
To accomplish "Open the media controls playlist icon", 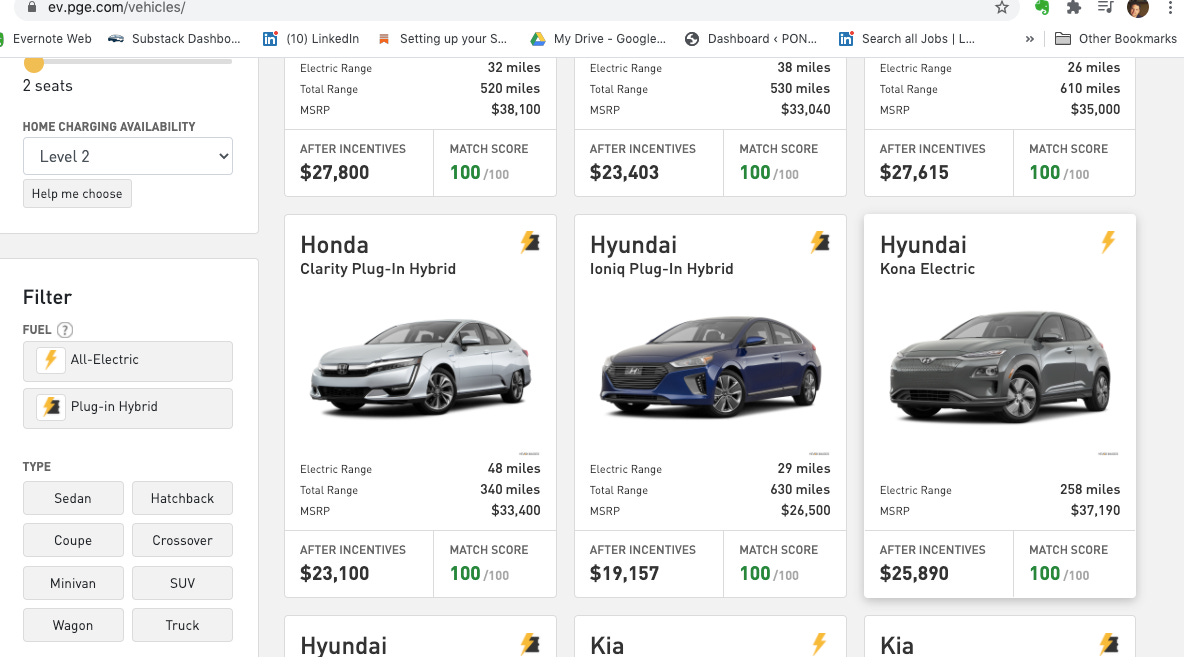I will point(1105,8).
